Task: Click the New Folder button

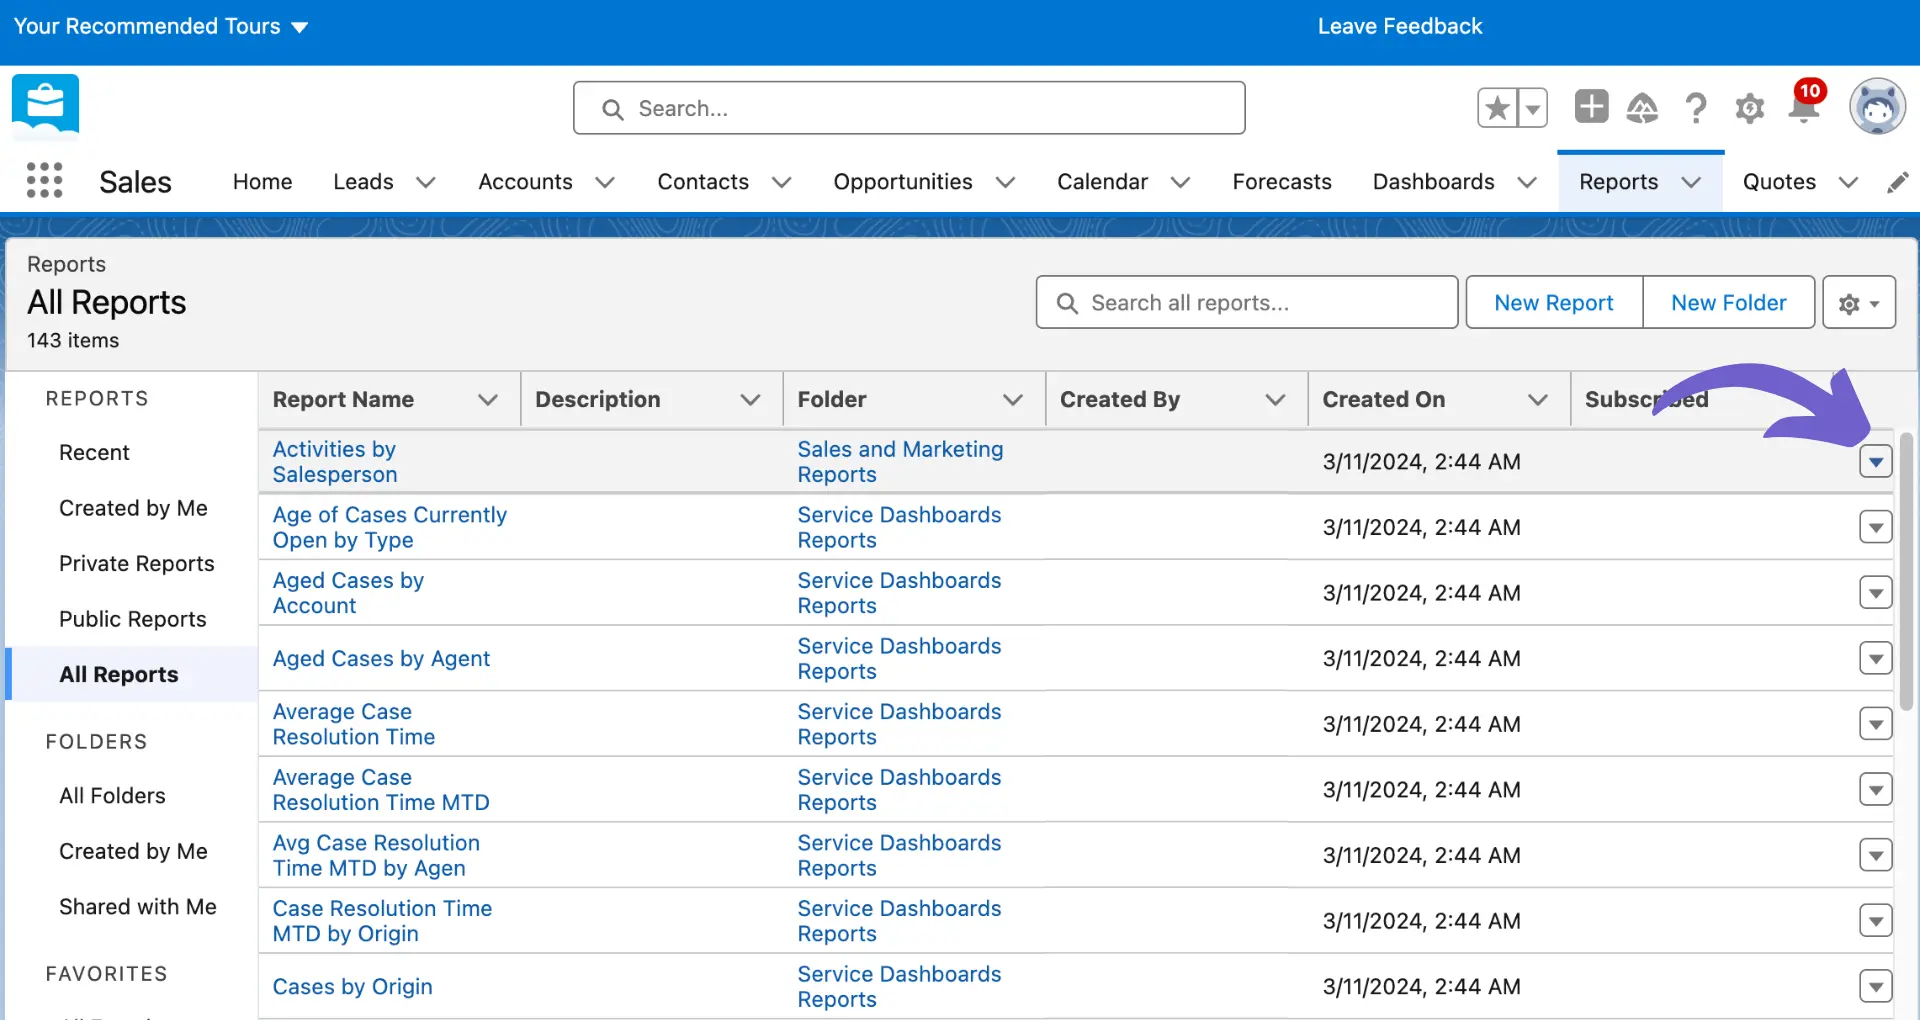Action: pyautogui.click(x=1729, y=302)
